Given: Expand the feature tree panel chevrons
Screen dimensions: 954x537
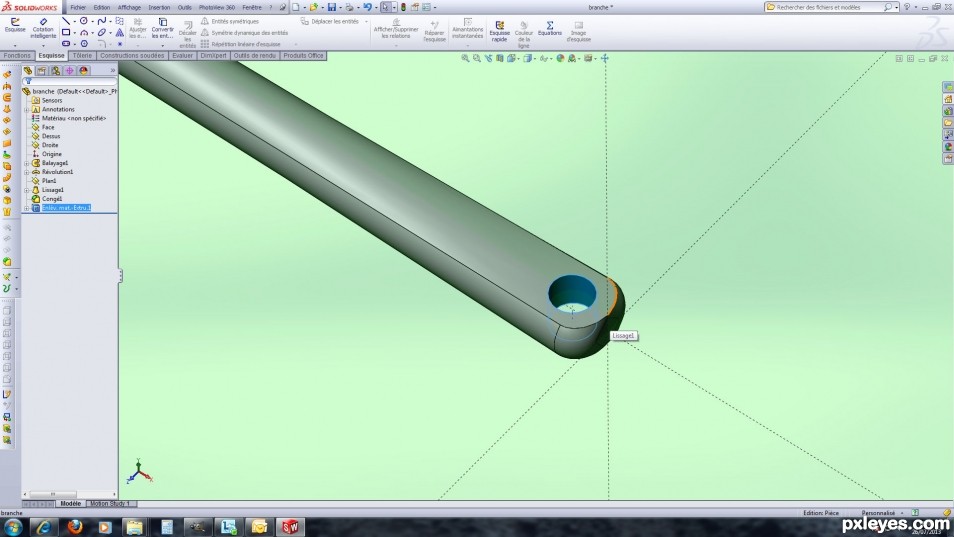Looking at the screenshot, I should point(113,71).
